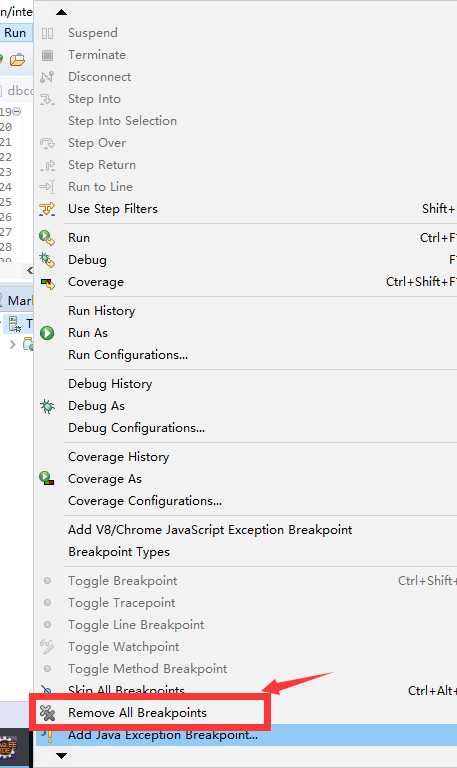Click the Coverage icon in the menu

[47, 283]
